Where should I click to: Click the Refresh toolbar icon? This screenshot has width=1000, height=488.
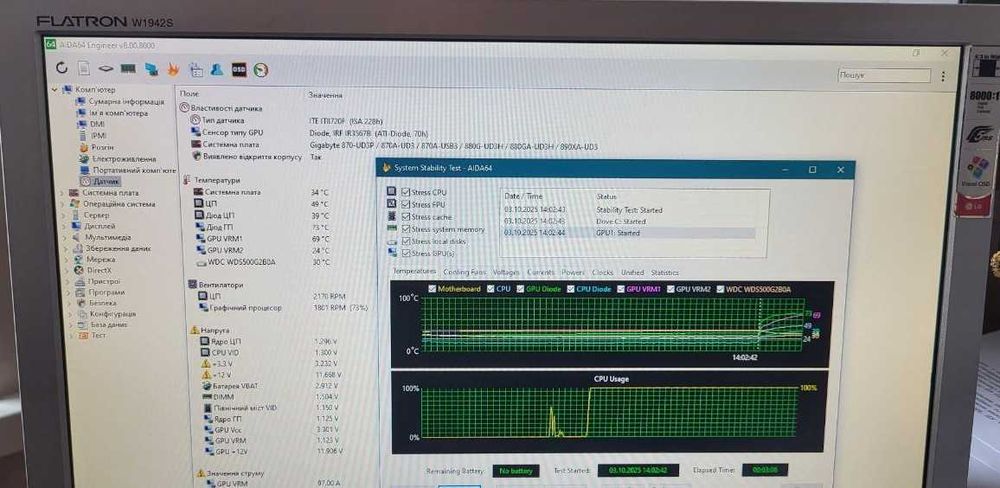[62, 68]
